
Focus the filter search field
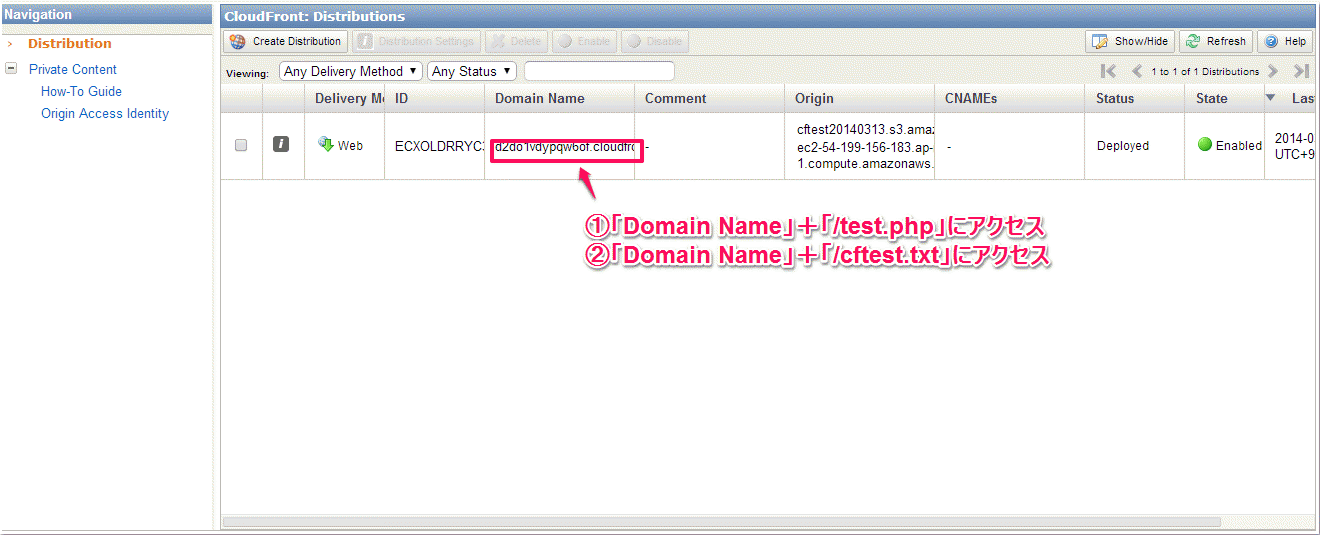click(x=599, y=71)
